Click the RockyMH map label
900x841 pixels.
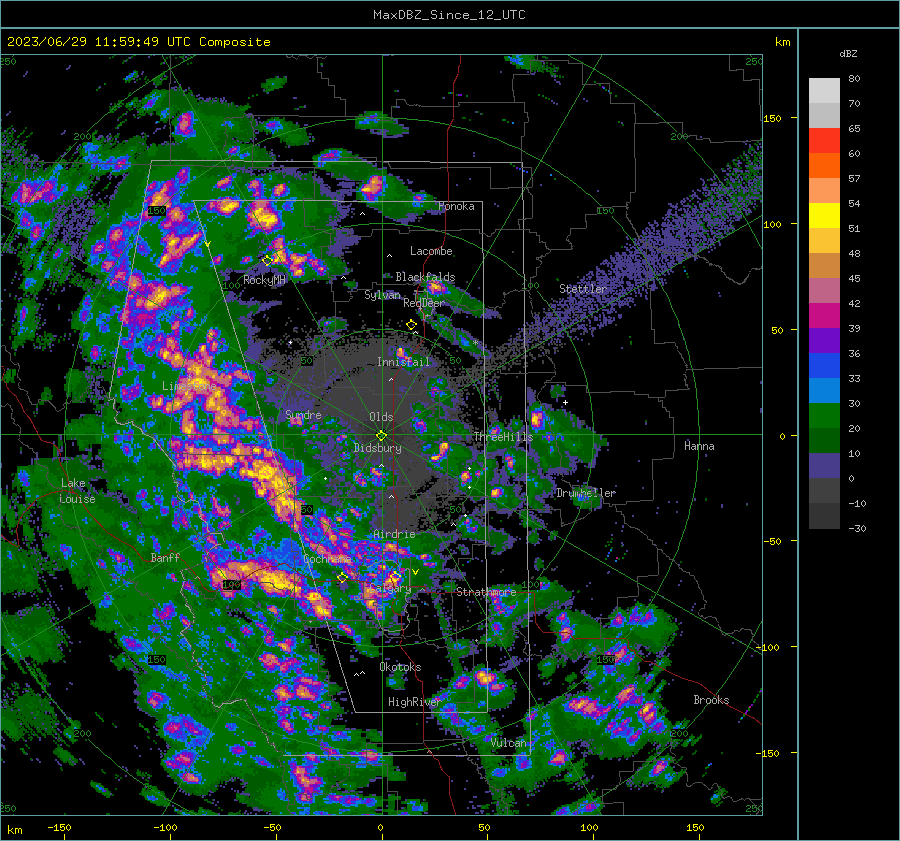[x=264, y=280]
